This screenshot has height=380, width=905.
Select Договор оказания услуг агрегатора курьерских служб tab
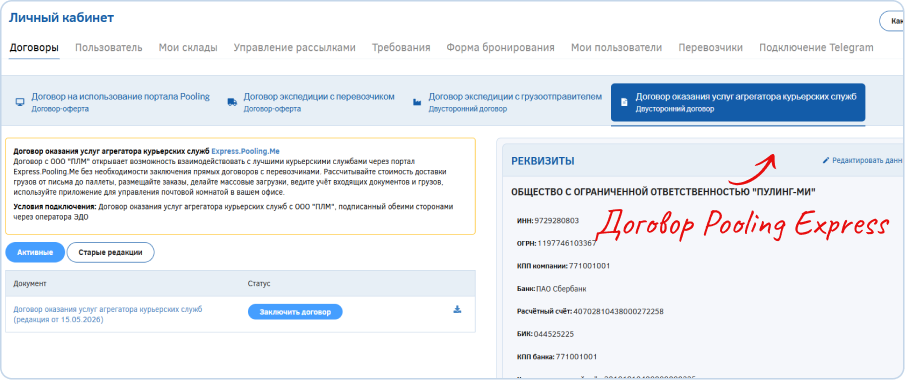tap(738, 102)
